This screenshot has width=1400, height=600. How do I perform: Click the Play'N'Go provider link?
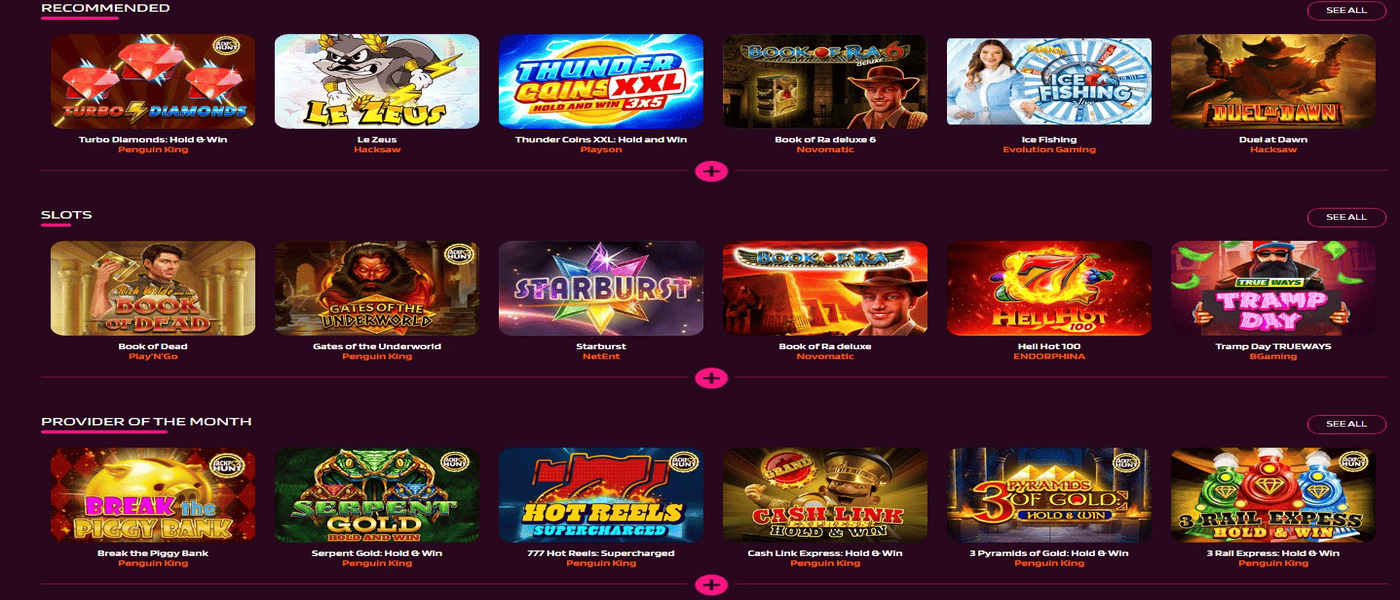153,356
